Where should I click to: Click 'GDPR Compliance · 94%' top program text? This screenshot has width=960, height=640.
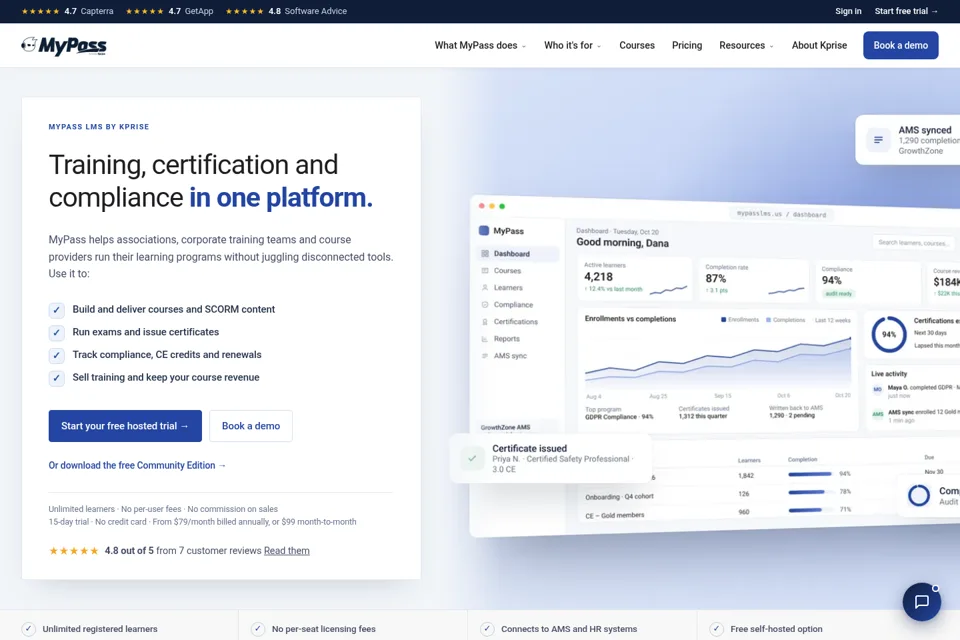pos(619,416)
